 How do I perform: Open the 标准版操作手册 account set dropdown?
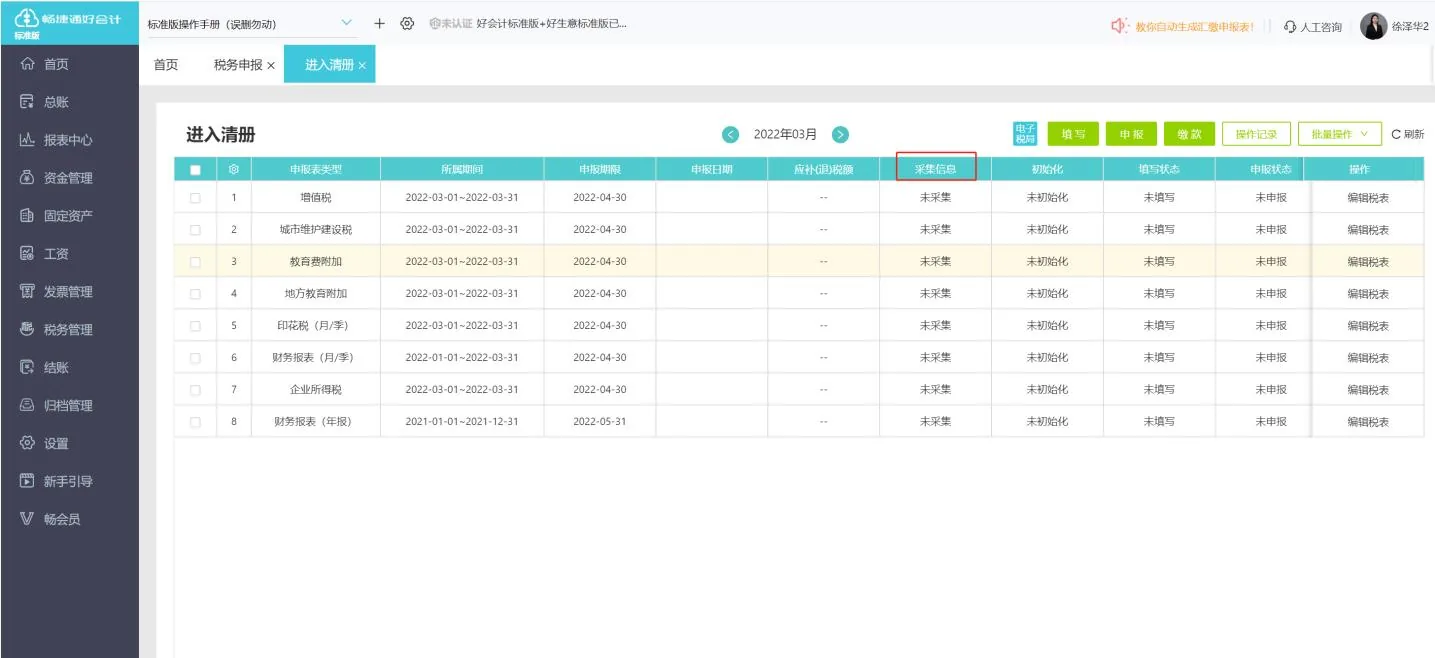(x=250, y=24)
